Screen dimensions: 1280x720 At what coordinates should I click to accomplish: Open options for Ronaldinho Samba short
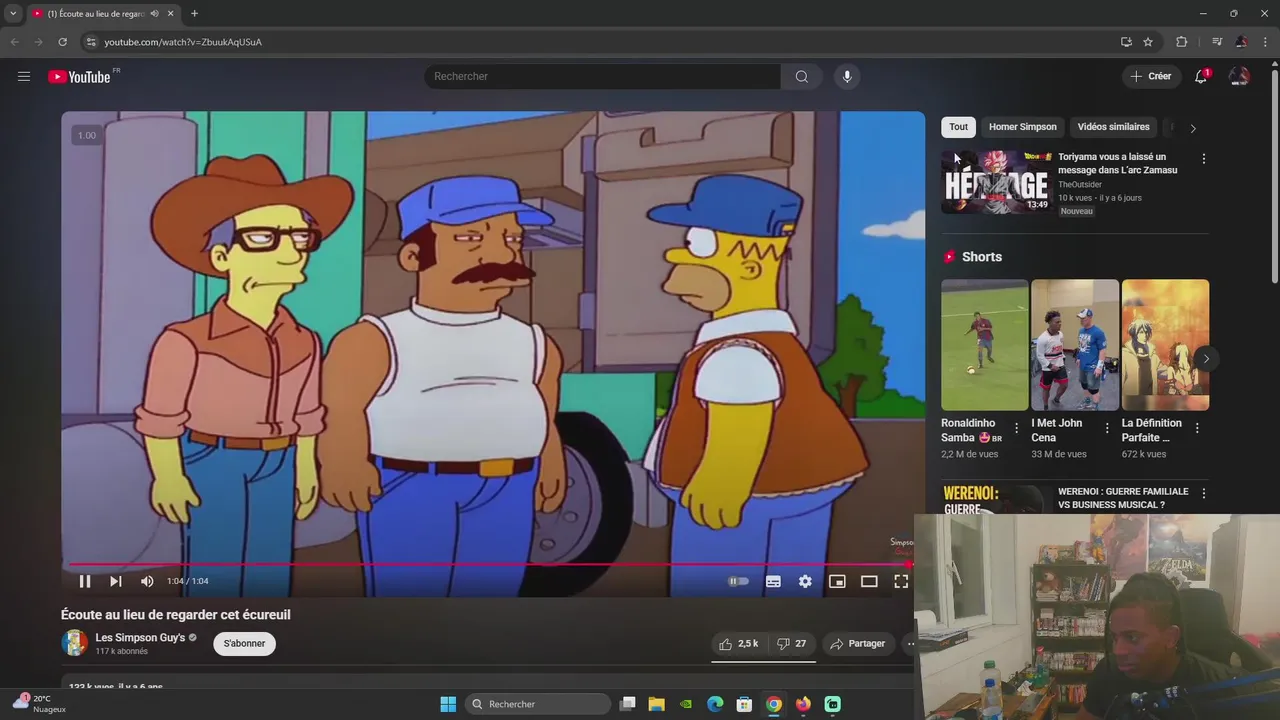1017,428
